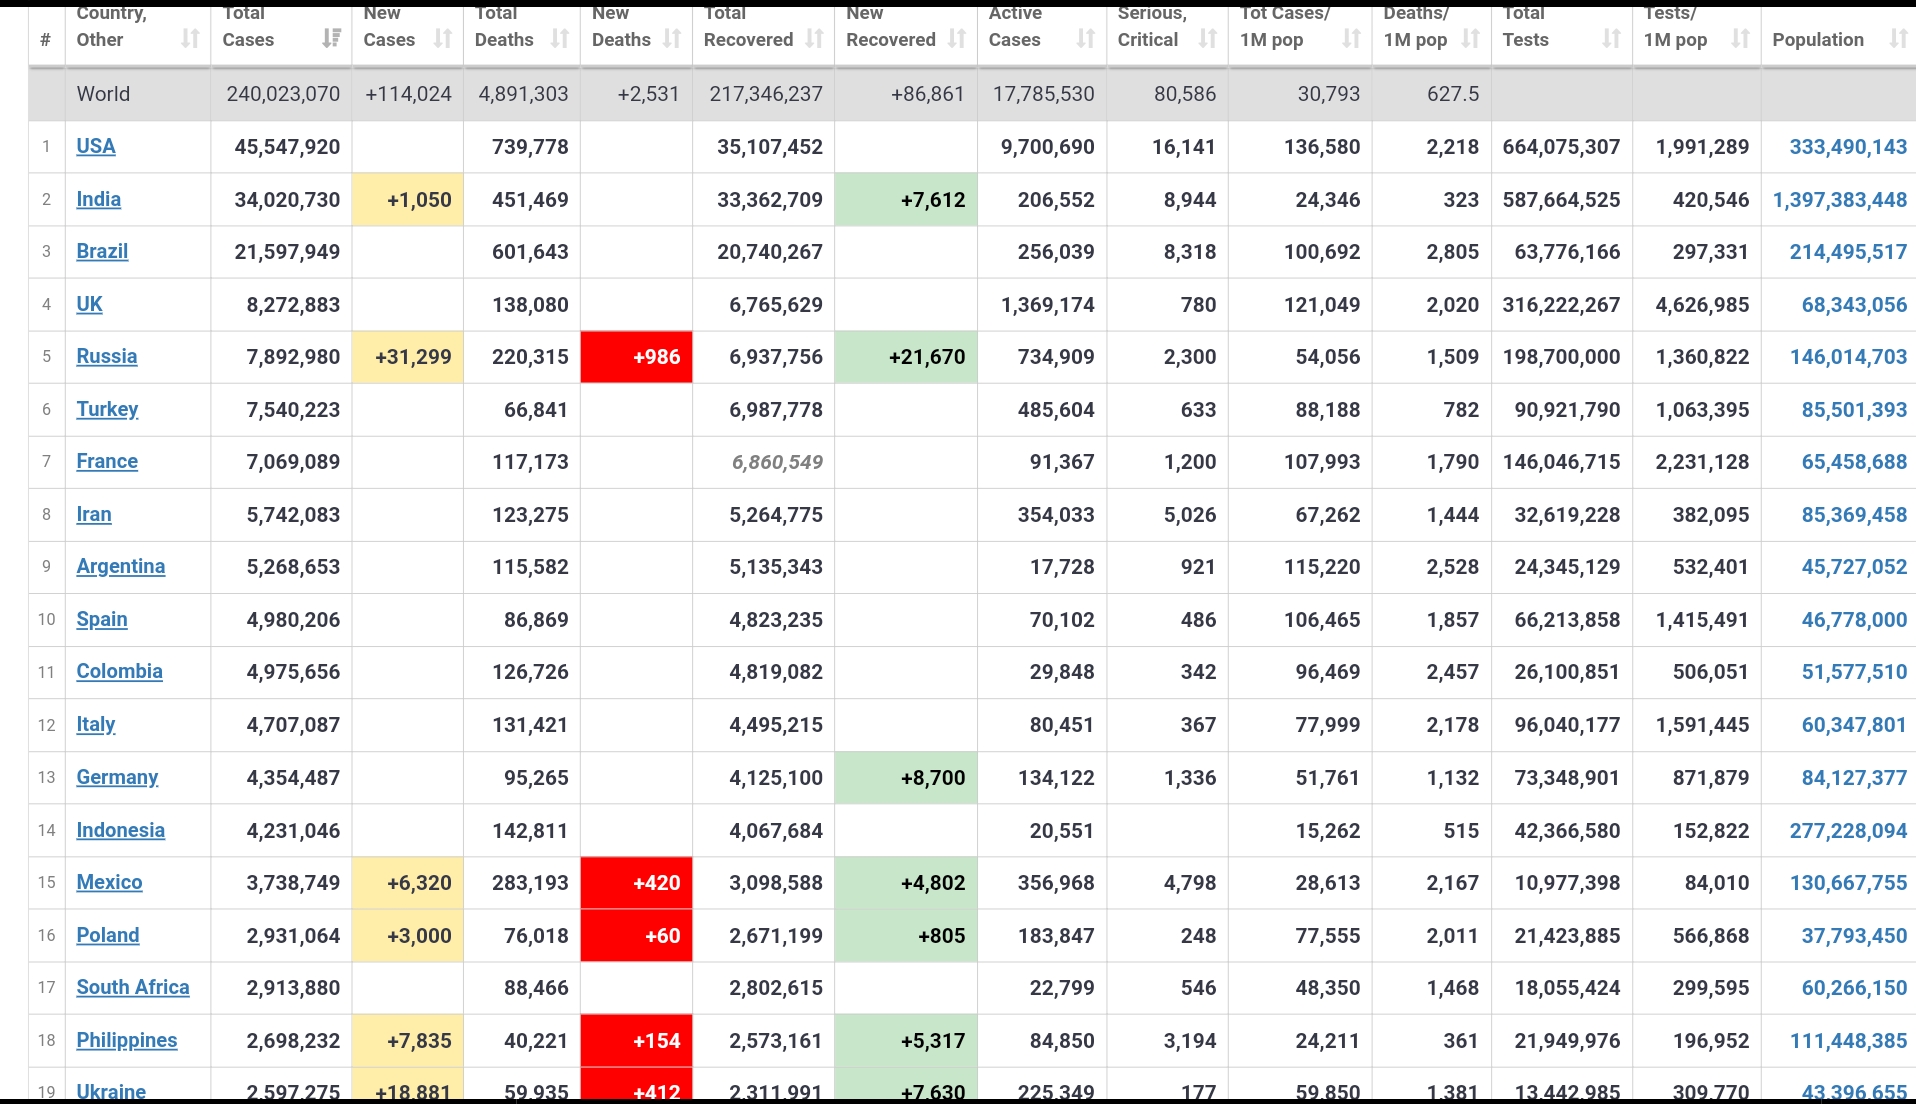Select Mexico new deaths cell +420
This screenshot has width=1916, height=1104.
636,883
